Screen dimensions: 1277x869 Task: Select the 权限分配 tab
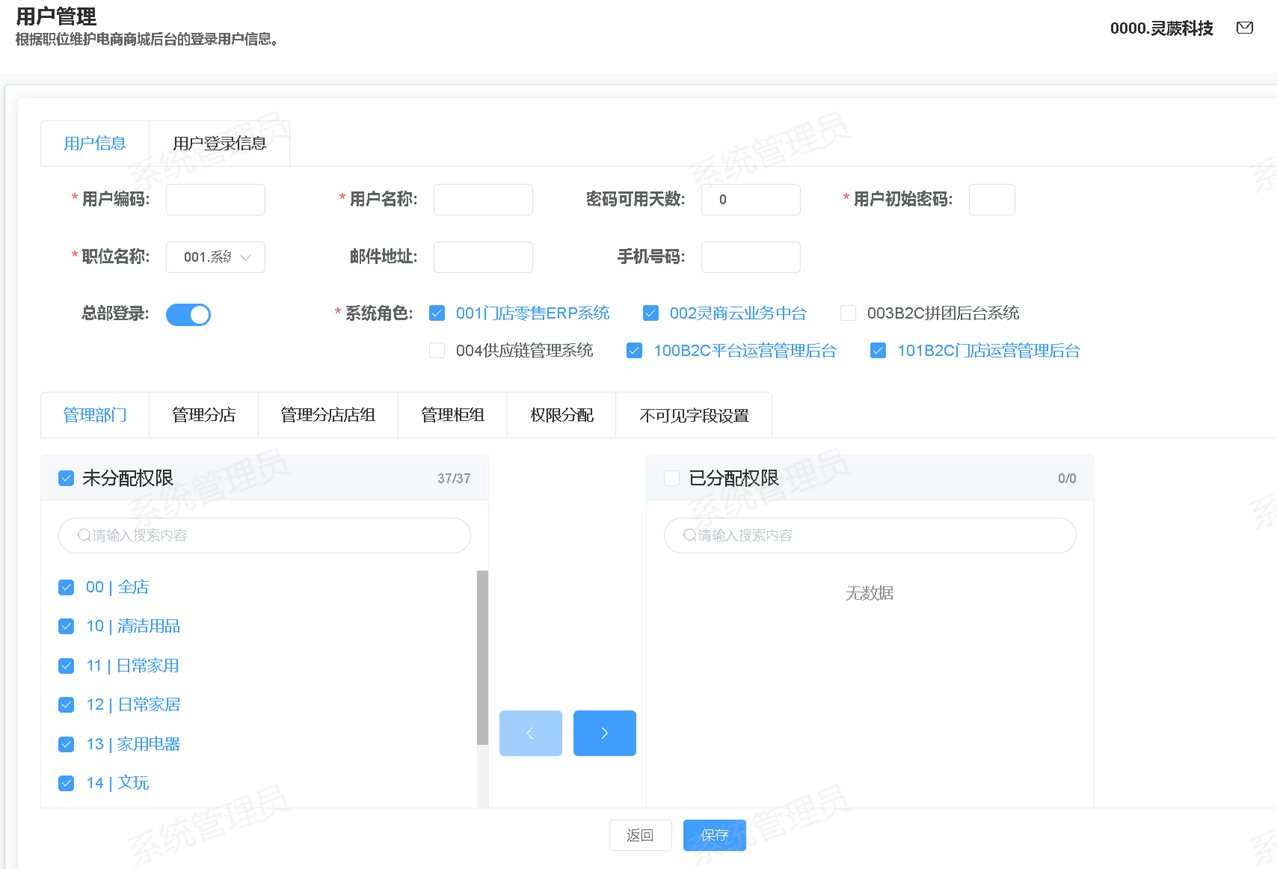tap(562, 415)
